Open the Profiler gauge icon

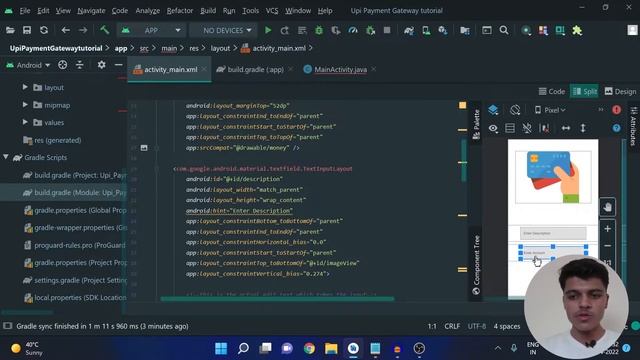tap(353, 30)
